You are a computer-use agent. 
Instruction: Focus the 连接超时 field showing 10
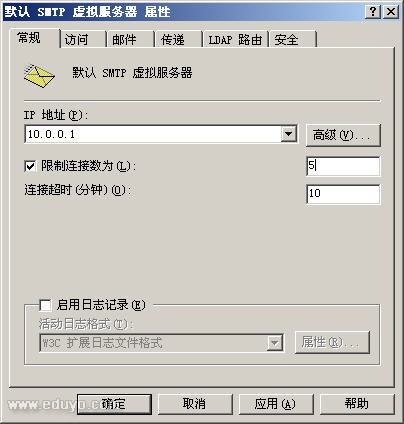click(x=343, y=194)
